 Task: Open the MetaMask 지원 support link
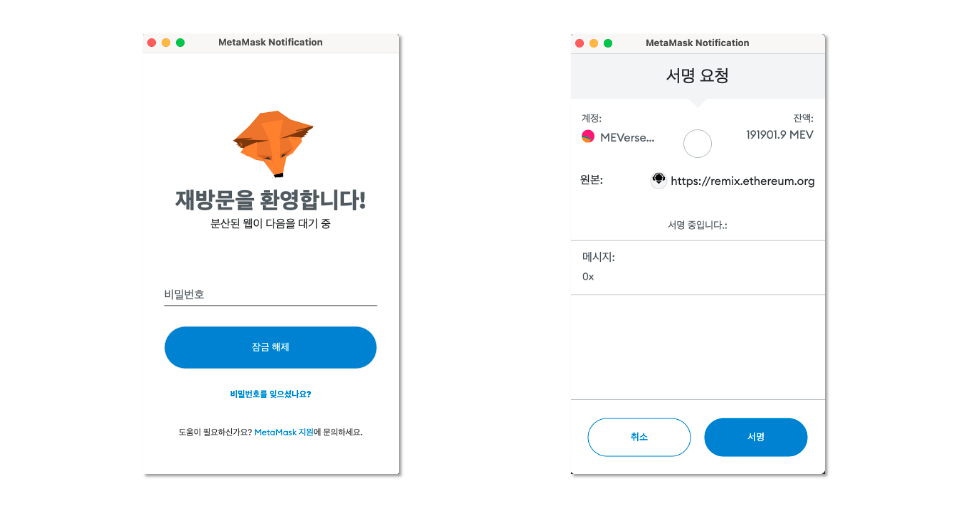(x=283, y=432)
